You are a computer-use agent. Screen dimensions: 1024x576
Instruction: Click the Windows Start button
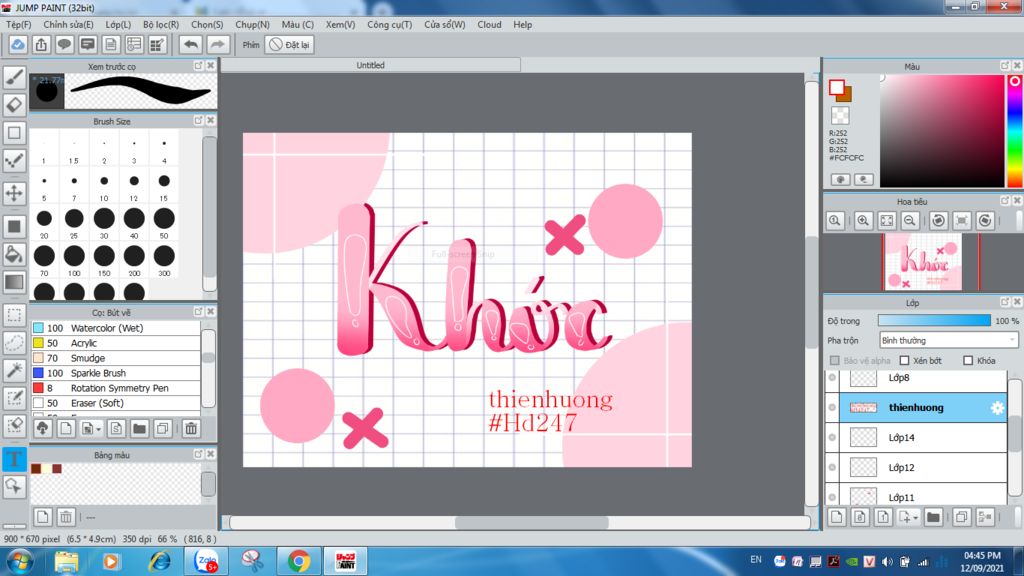click(x=20, y=561)
